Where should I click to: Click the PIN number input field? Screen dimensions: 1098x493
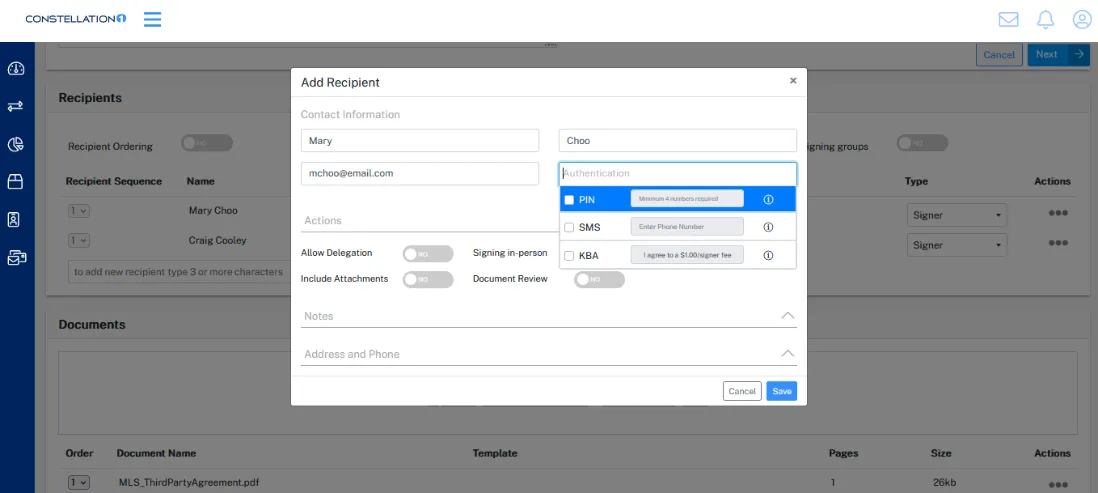coord(687,199)
